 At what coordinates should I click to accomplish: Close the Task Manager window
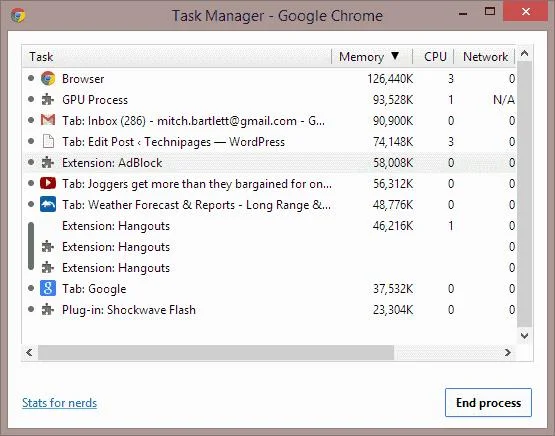tap(526, 11)
